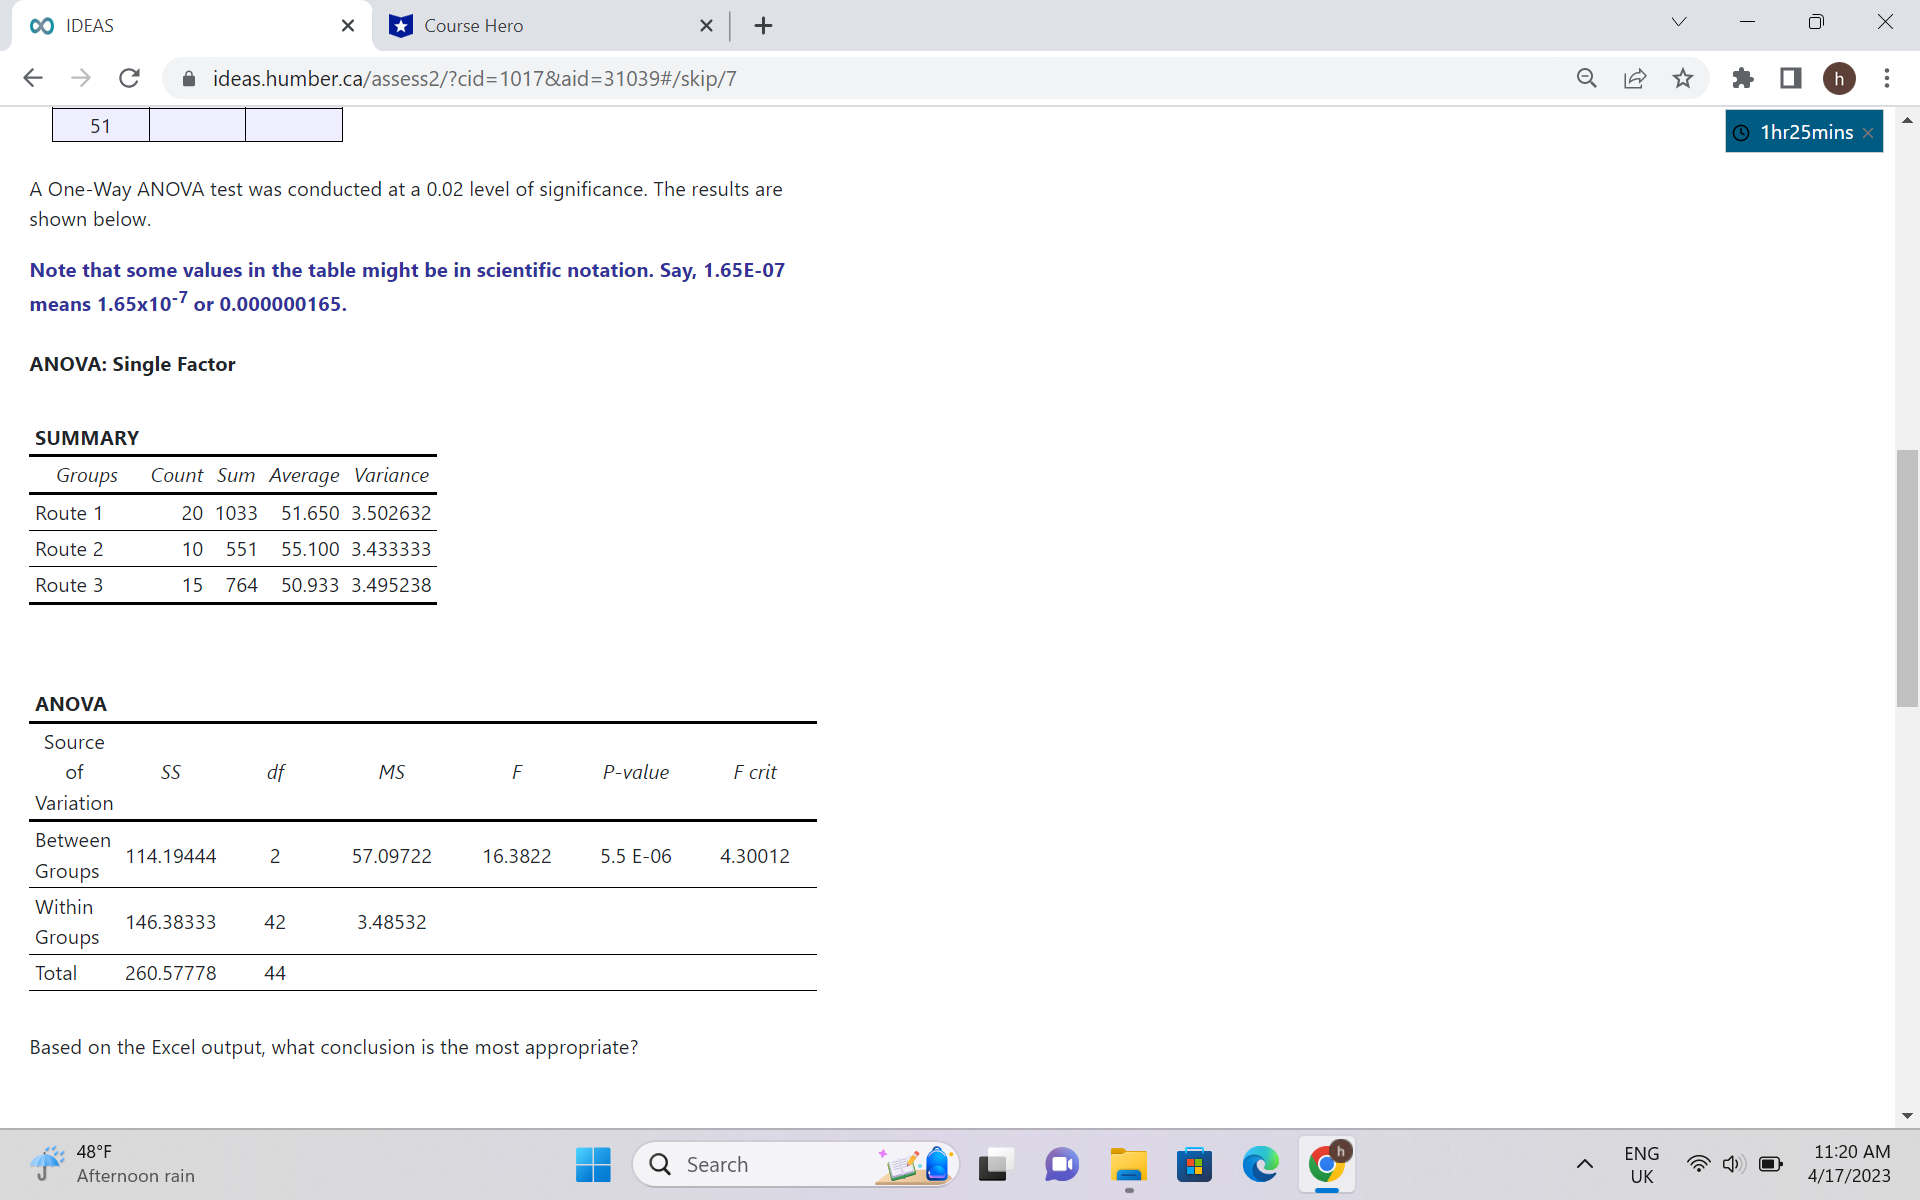Open Chrome three-dot menu
This screenshot has height=1200, width=1920.
coord(1887,78)
